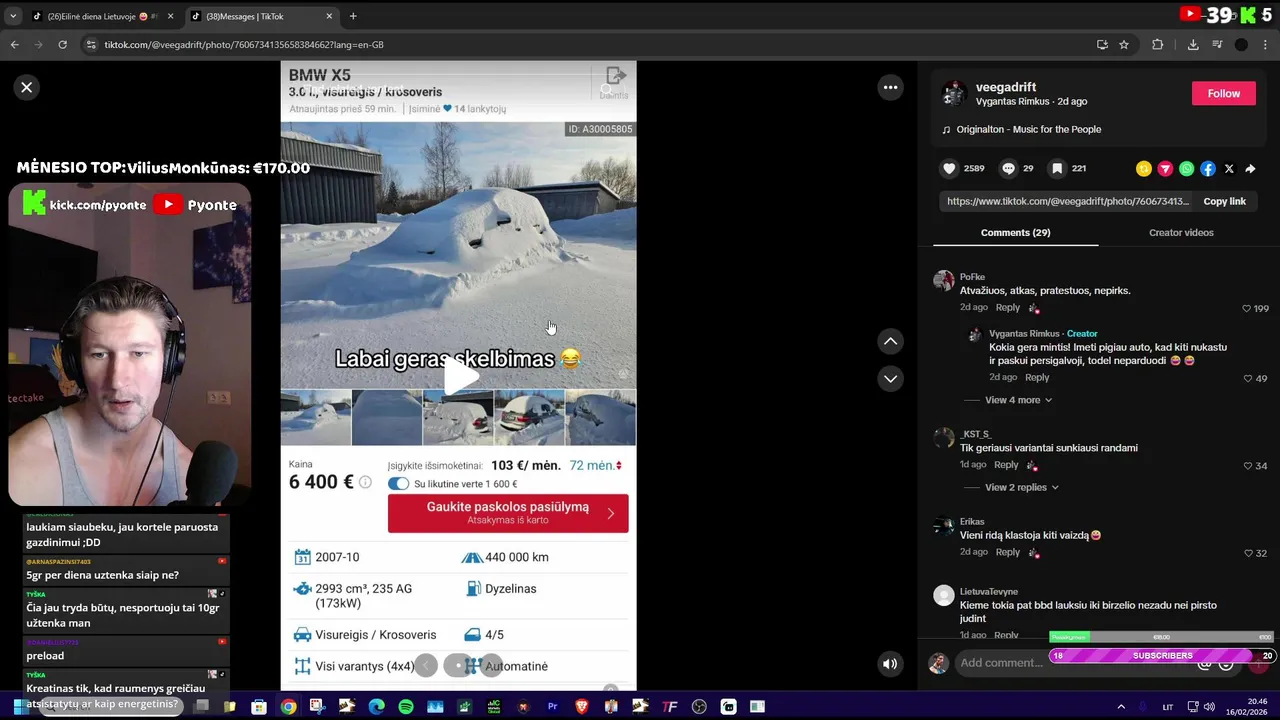
Task: Open OBS Studio from the taskbar
Action: pyautogui.click(x=699, y=706)
